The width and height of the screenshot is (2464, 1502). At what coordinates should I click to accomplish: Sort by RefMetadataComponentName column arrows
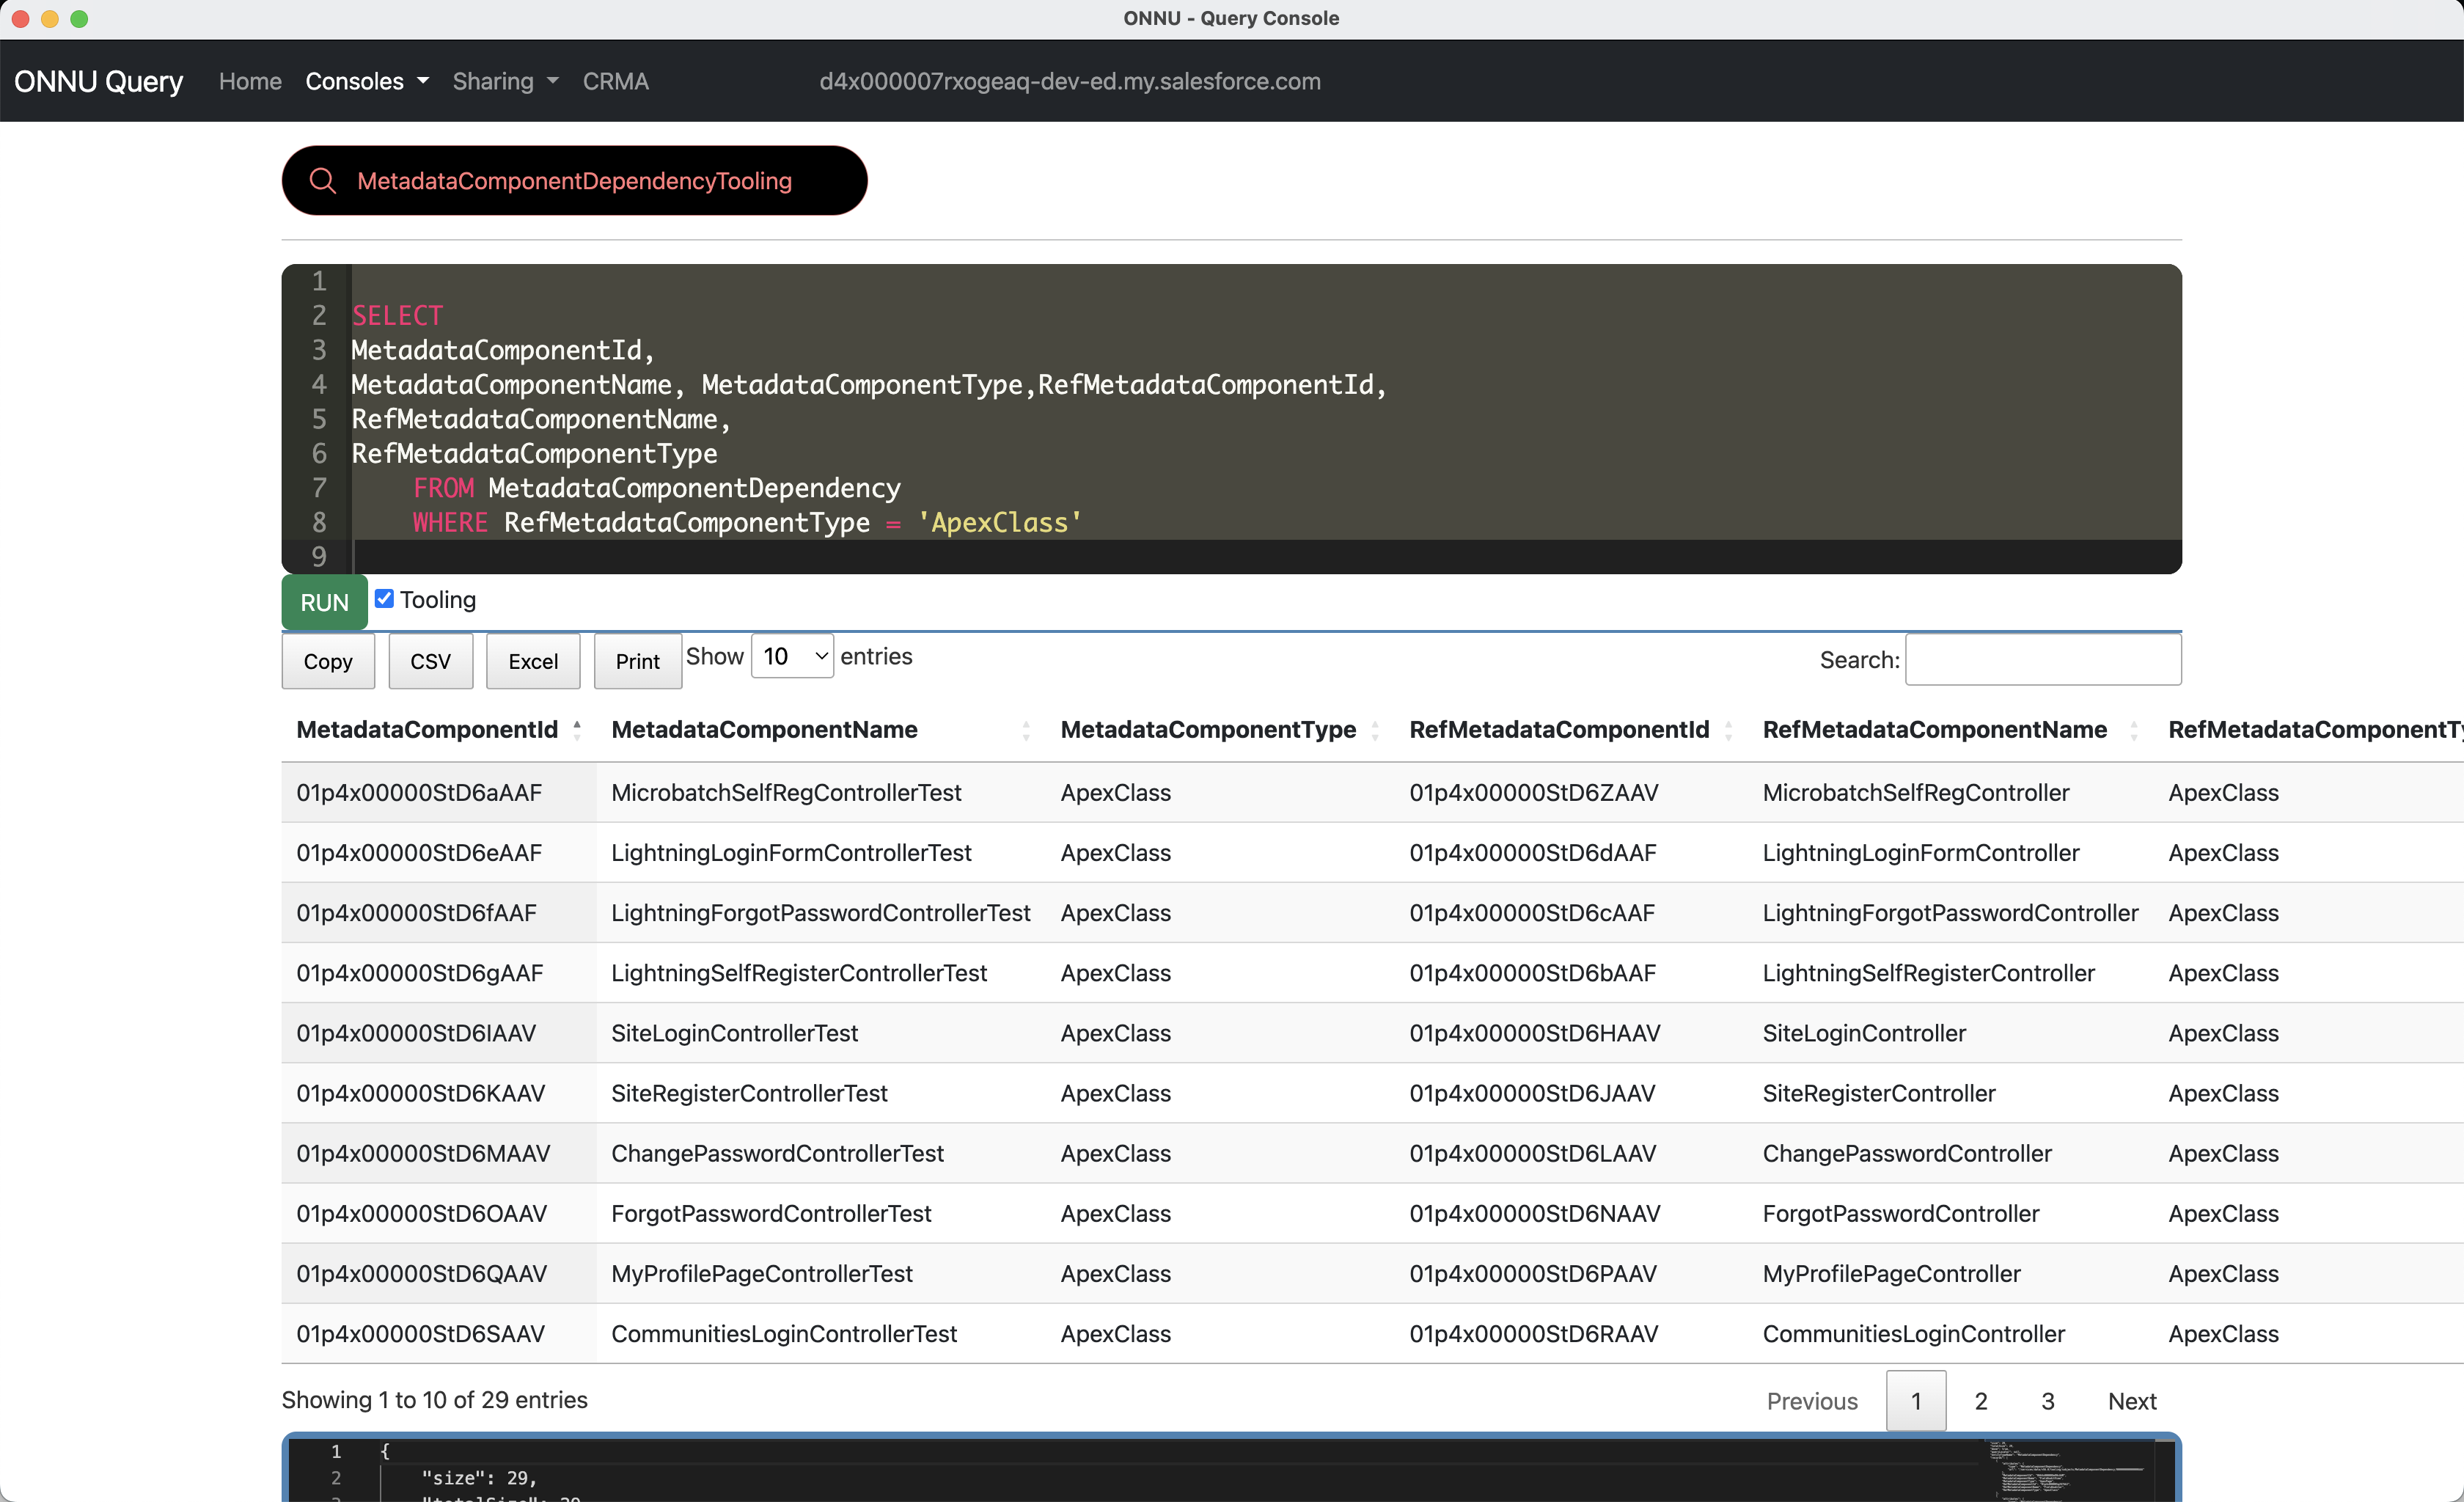click(2134, 730)
